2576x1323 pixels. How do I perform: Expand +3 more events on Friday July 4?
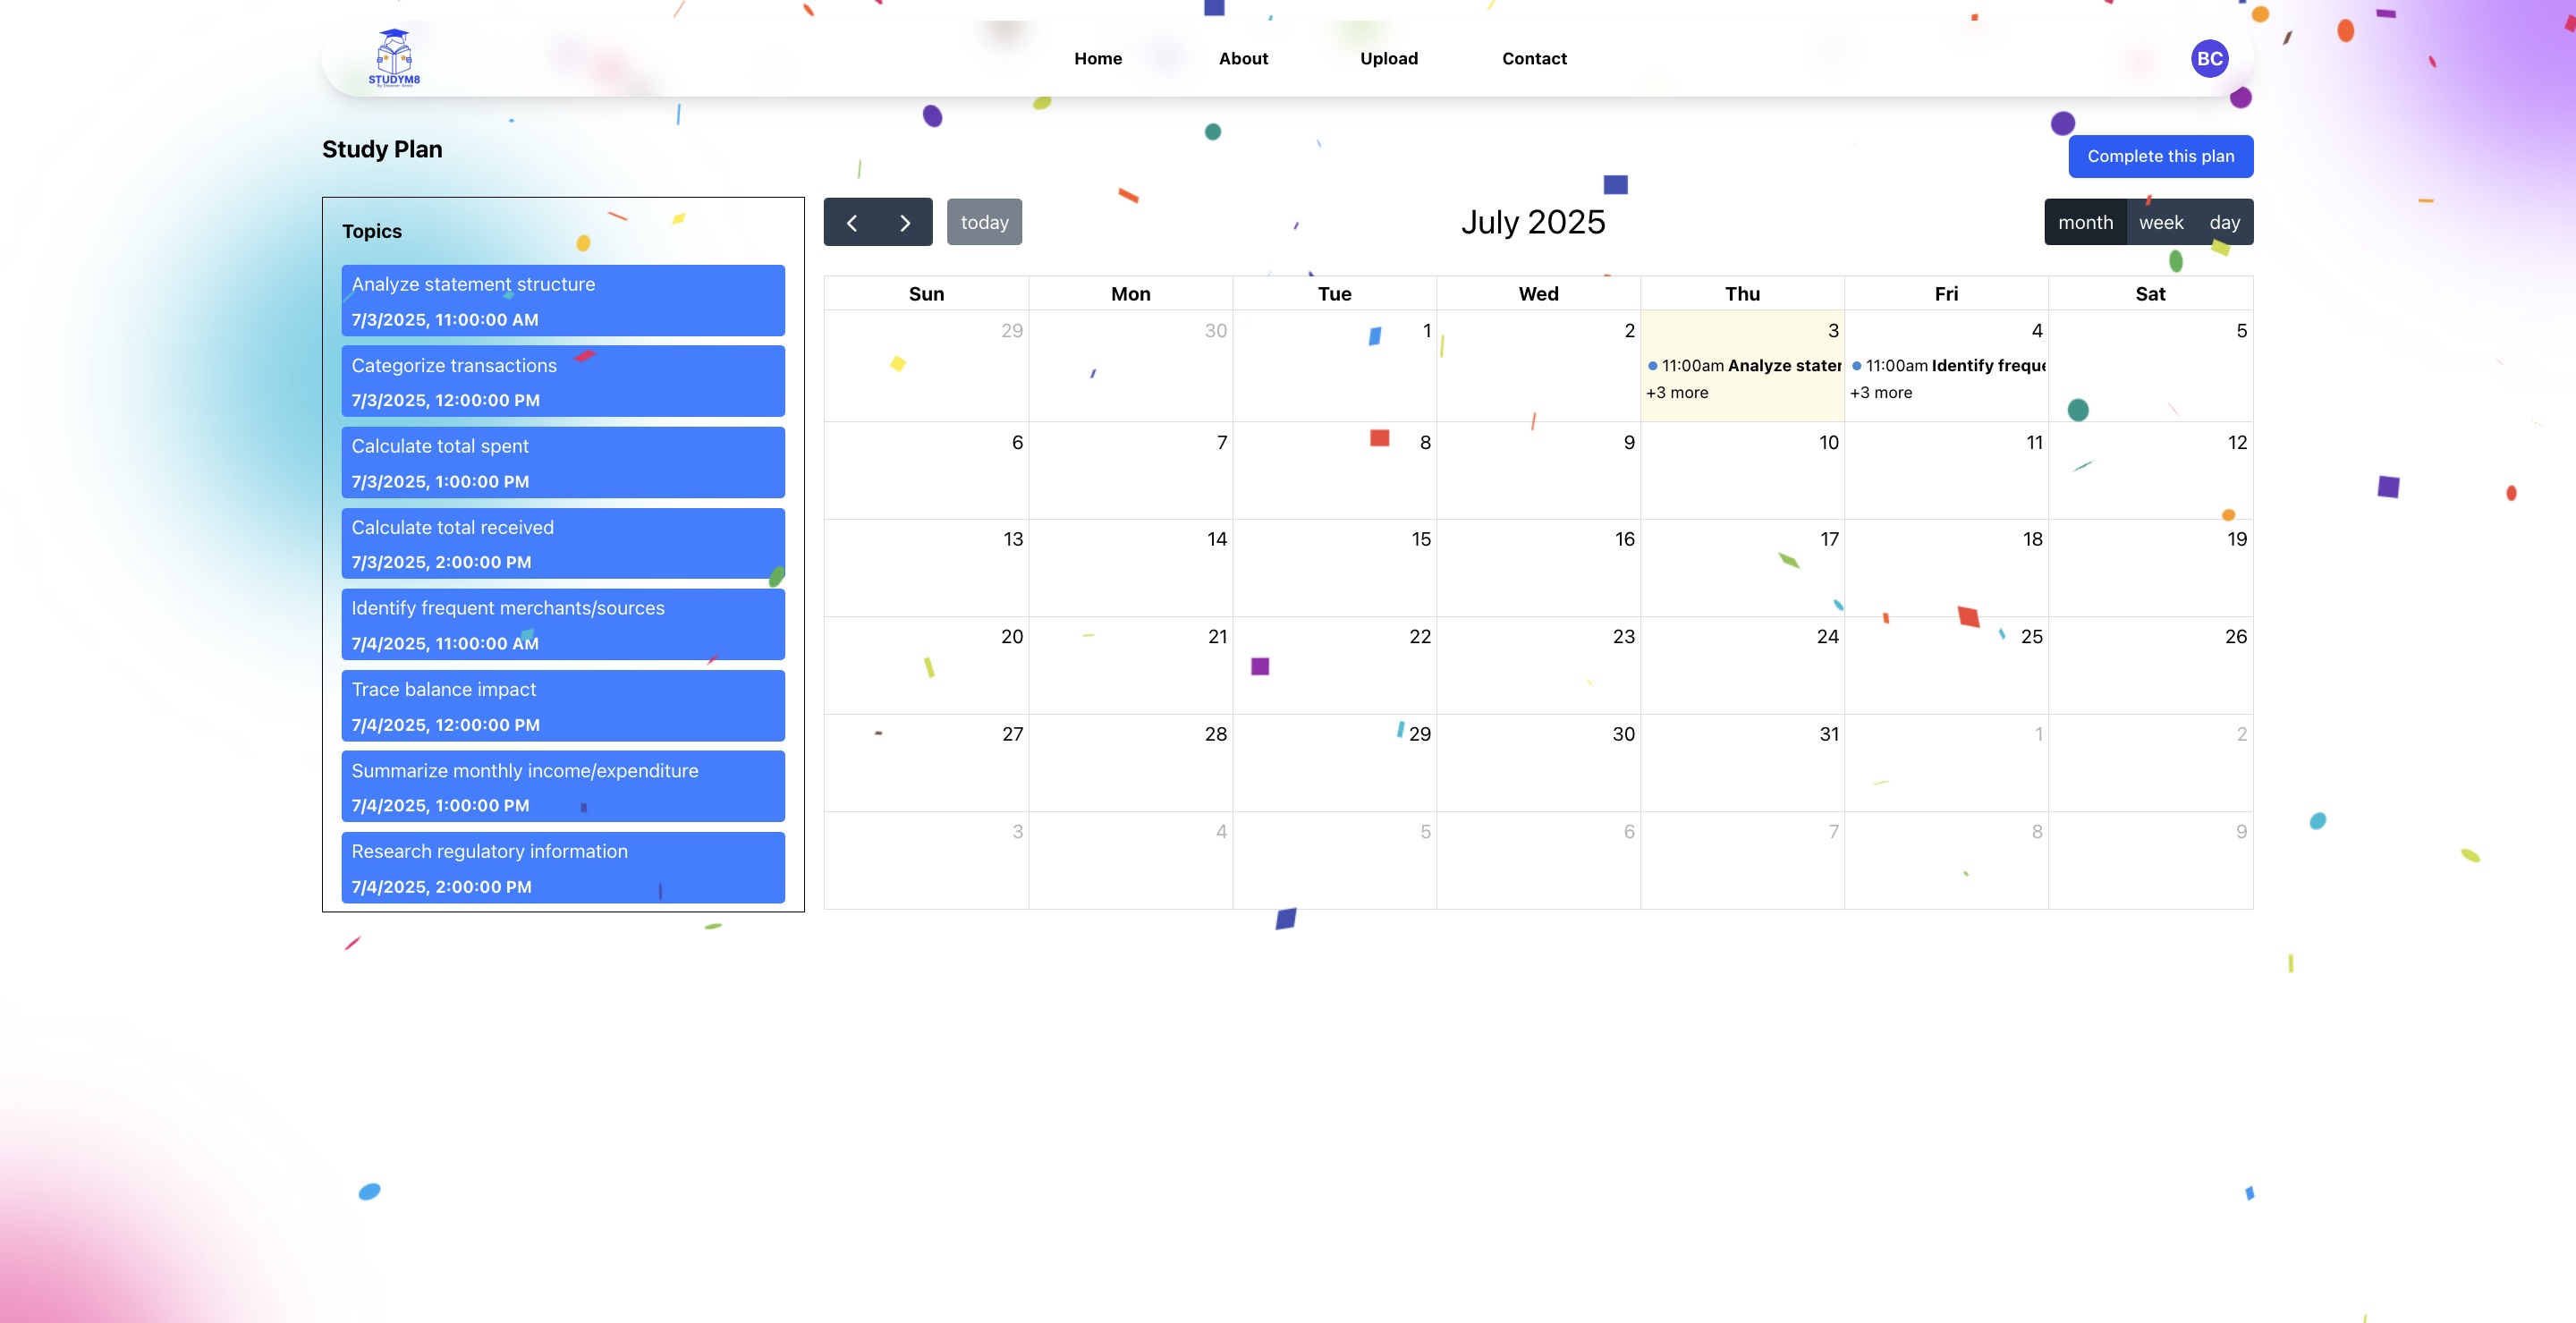[1881, 392]
